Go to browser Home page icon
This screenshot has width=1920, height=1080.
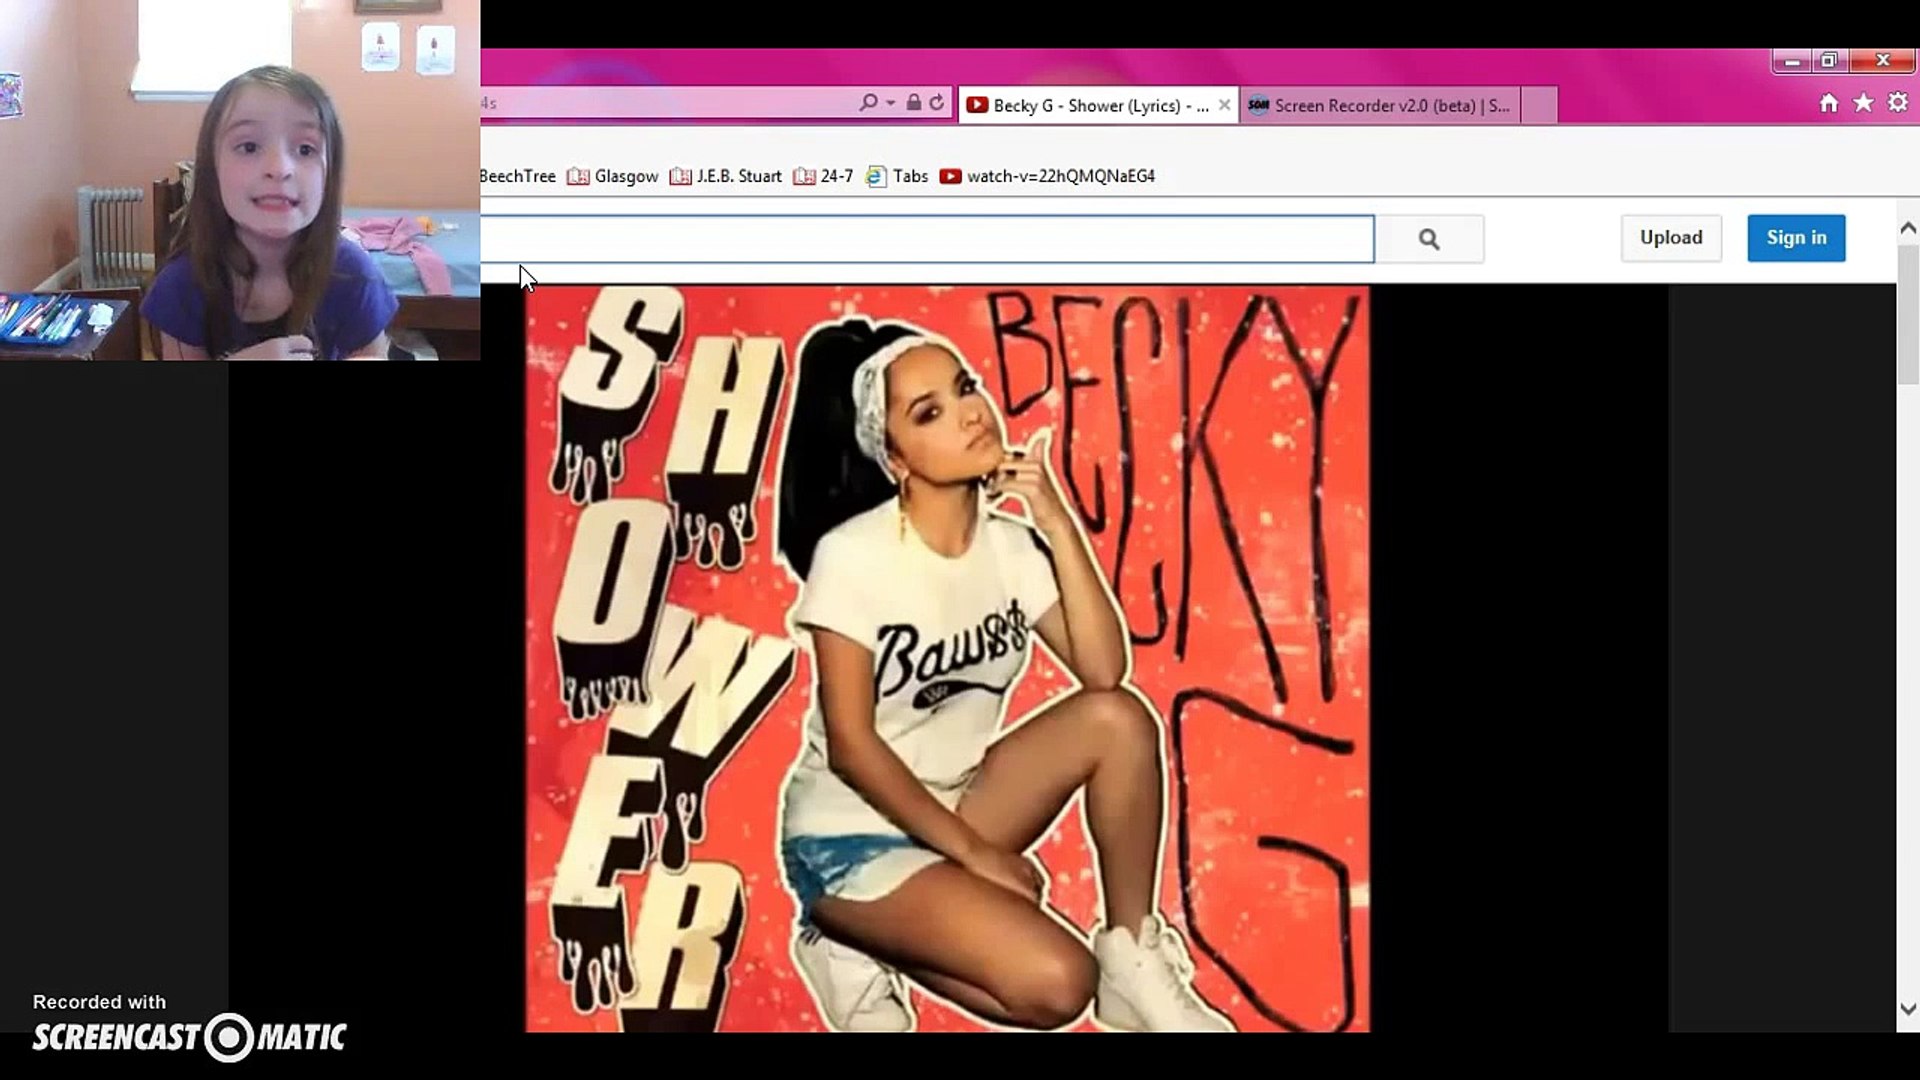pos(1828,103)
